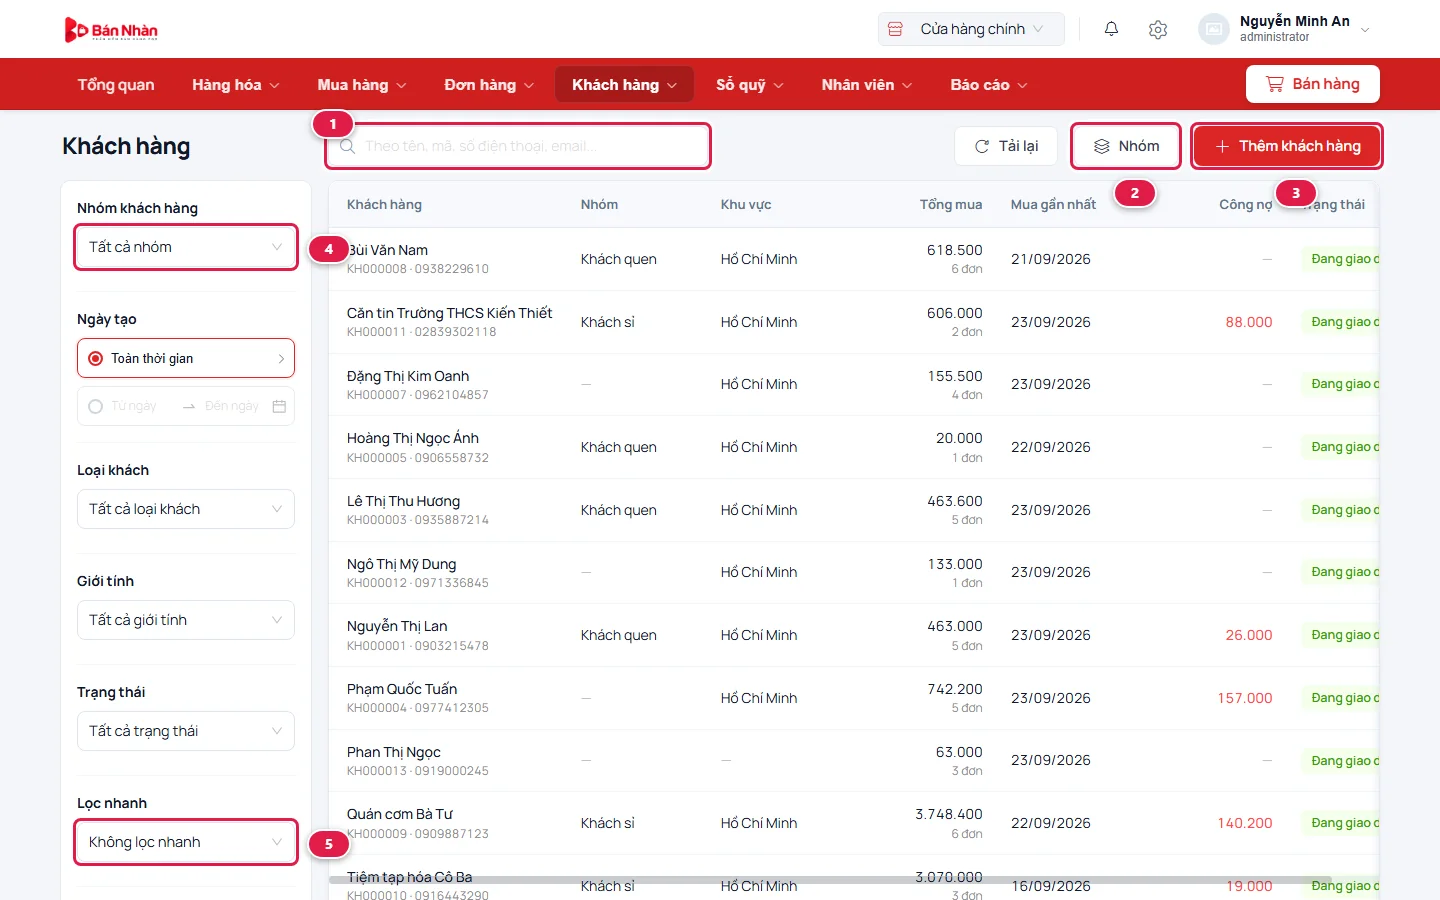Click the Bán hàng button
Viewport: 1440px width, 900px height.
(x=1313, y=84)
